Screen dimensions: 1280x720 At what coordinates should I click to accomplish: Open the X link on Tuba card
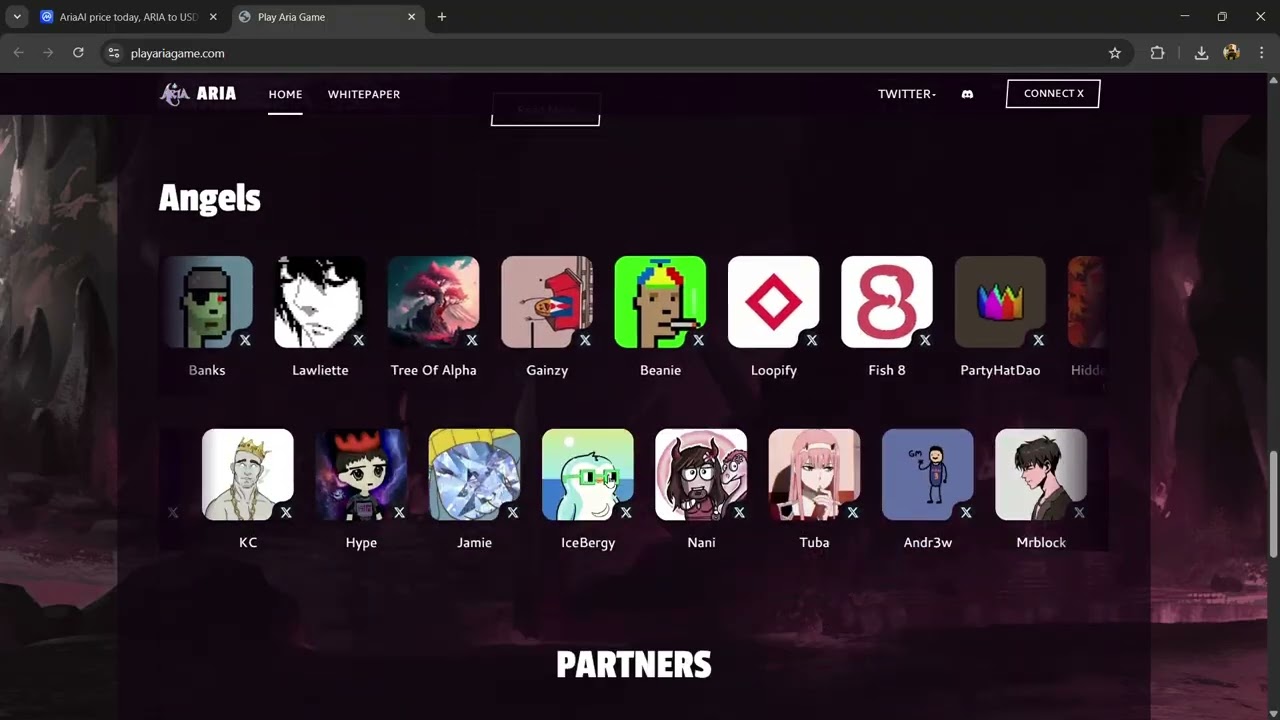tap(852, 512)
